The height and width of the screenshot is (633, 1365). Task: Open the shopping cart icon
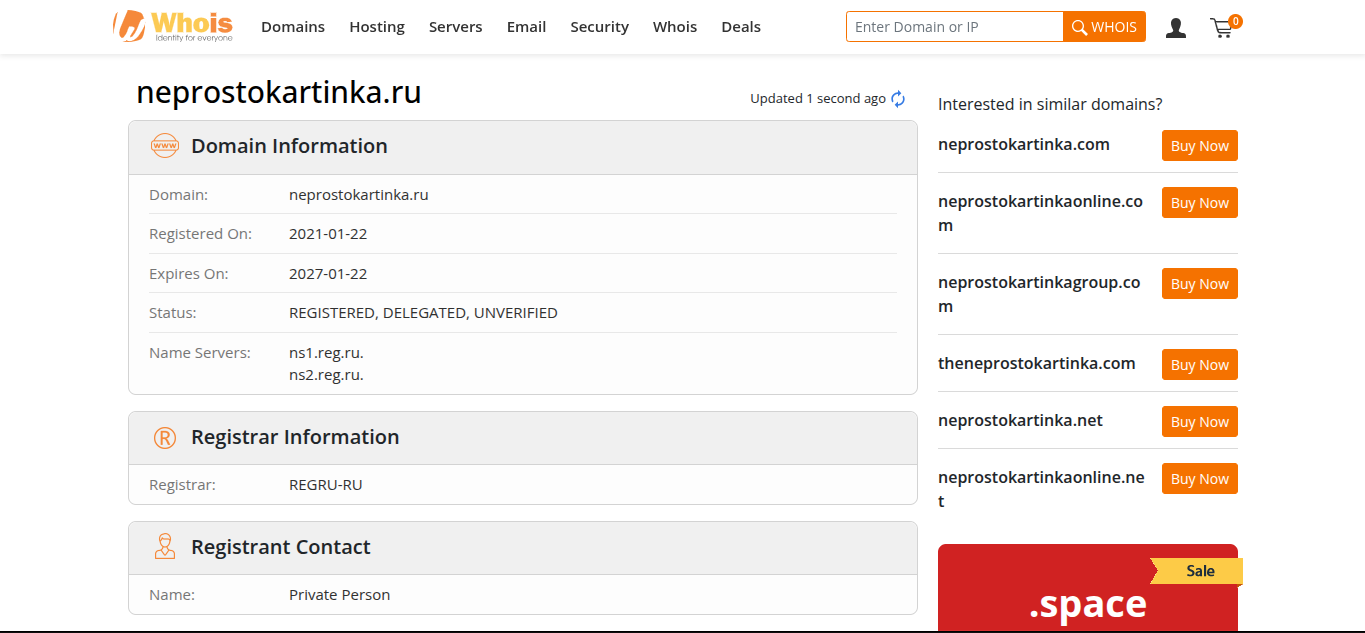[1222, 28]
